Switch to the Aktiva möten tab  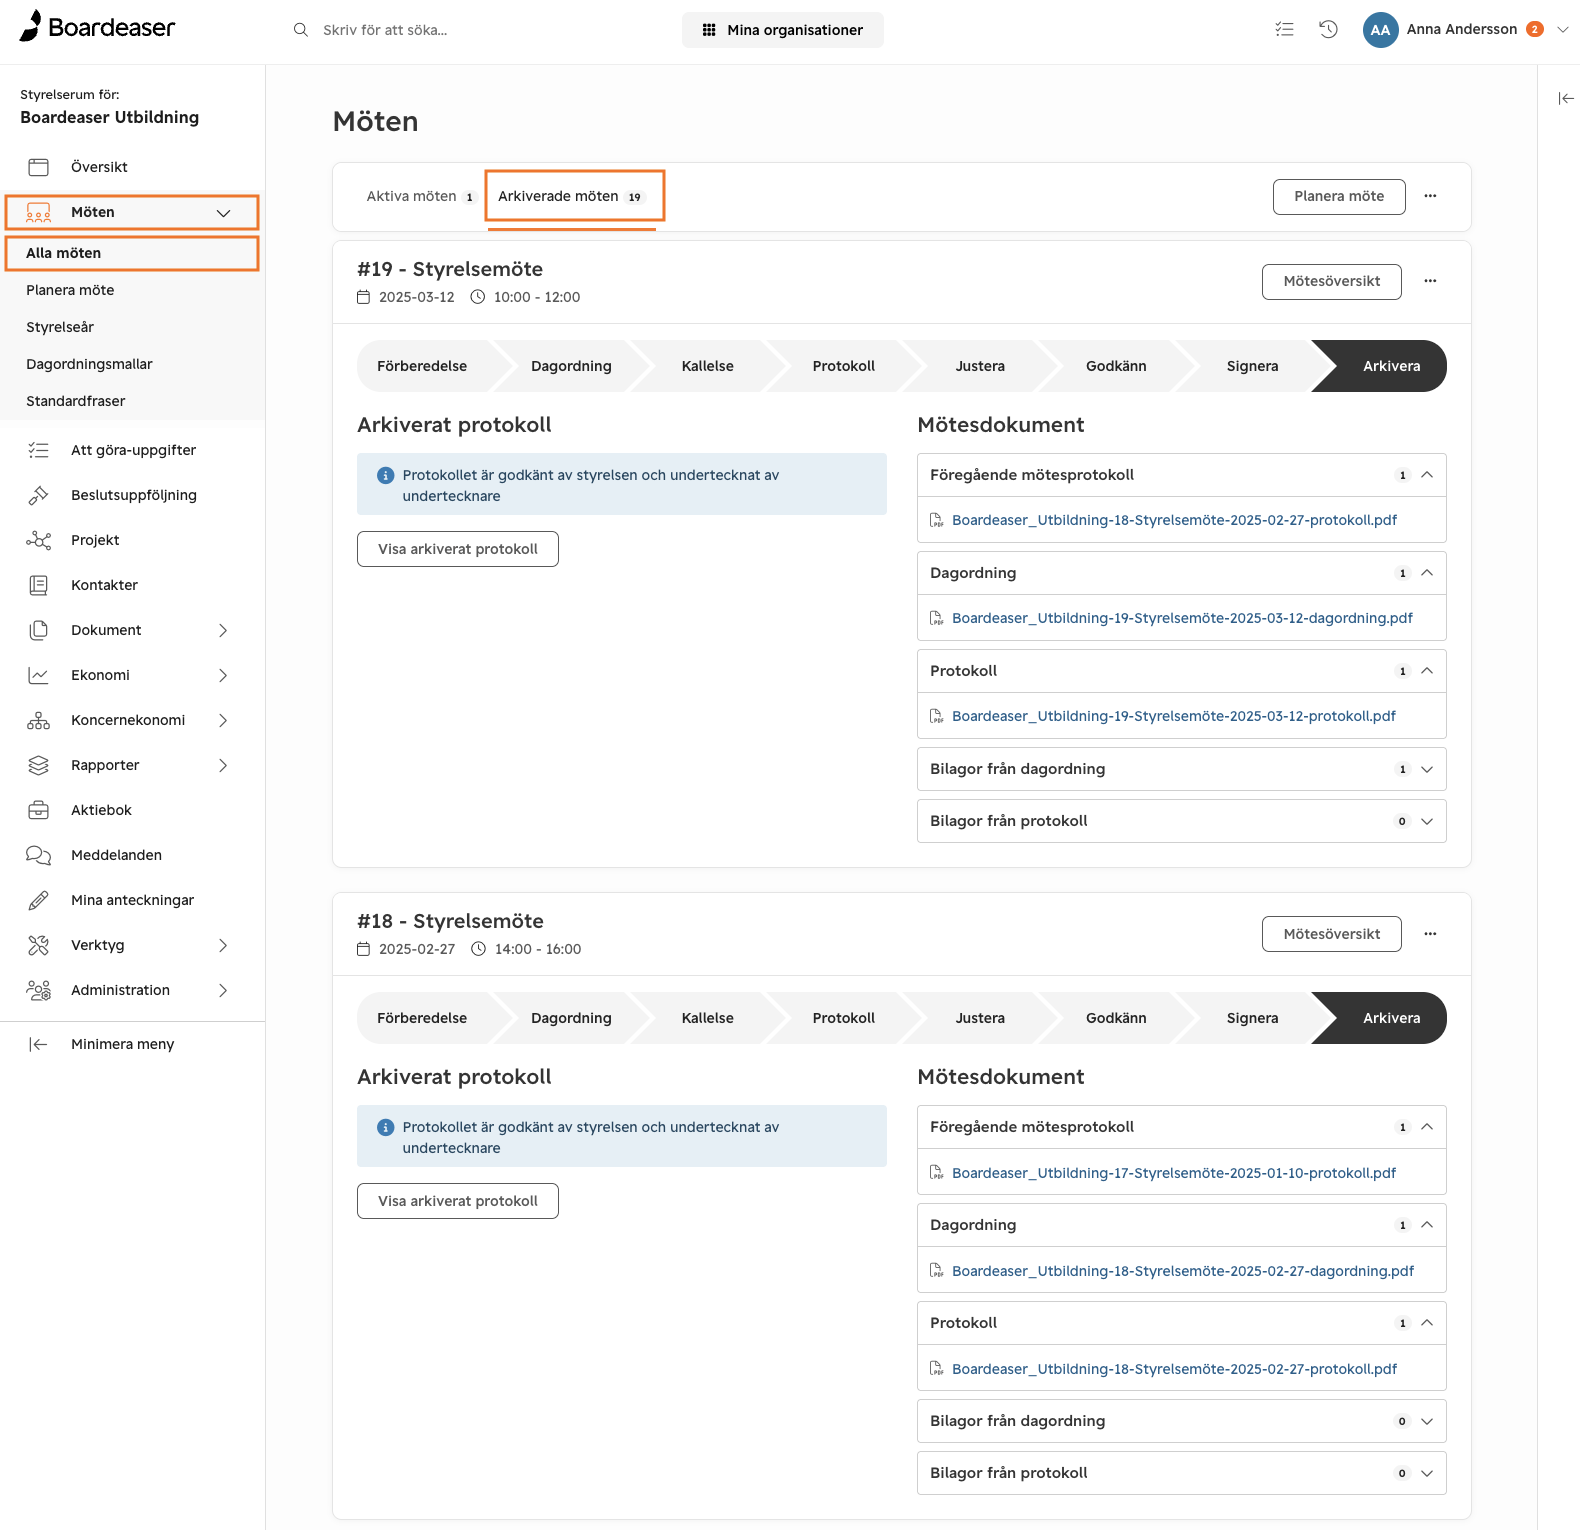[x=419, y=197]
